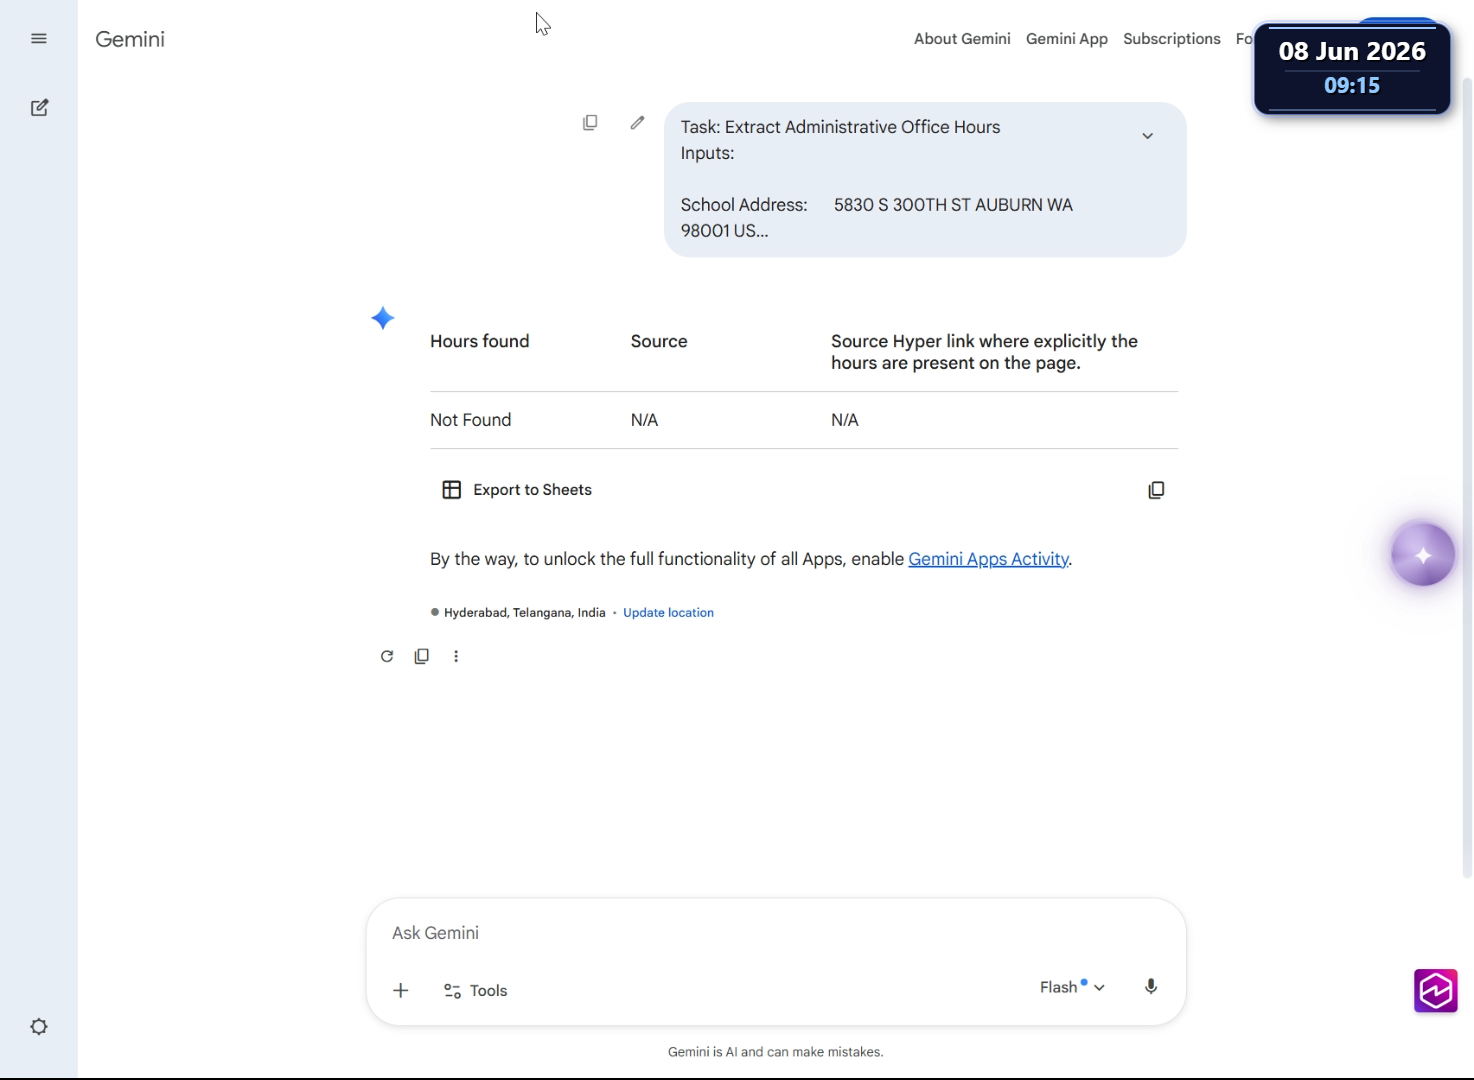Click the 'Hyderabad, Telangana, India' location text
Image resolution: width=1474 pixels, height=1080 pixels.
tap(525, 613)
